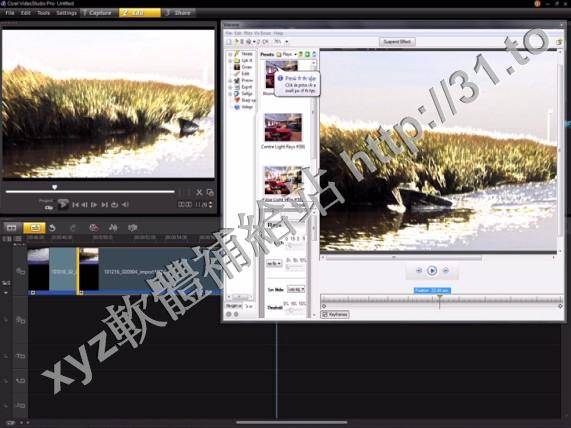Click the enlarge preview window icon

click(x=210, y=192)
